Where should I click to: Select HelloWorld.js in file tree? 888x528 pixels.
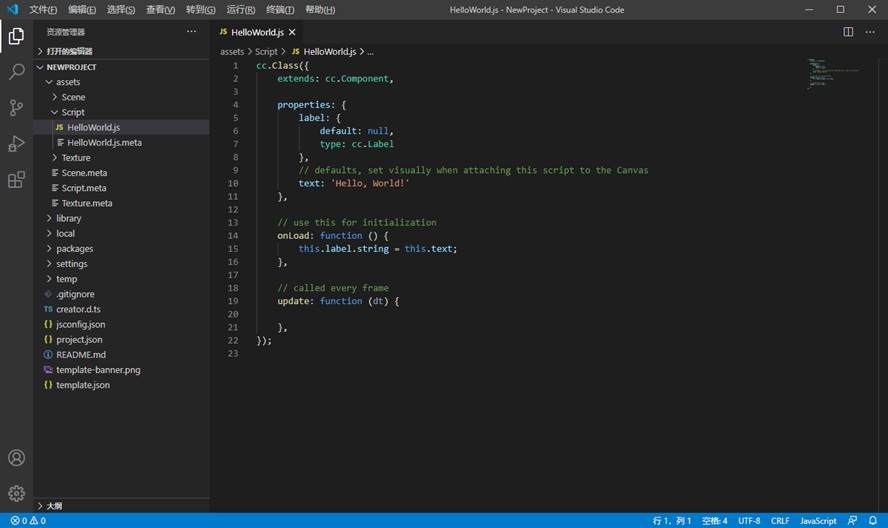[121, 127]
